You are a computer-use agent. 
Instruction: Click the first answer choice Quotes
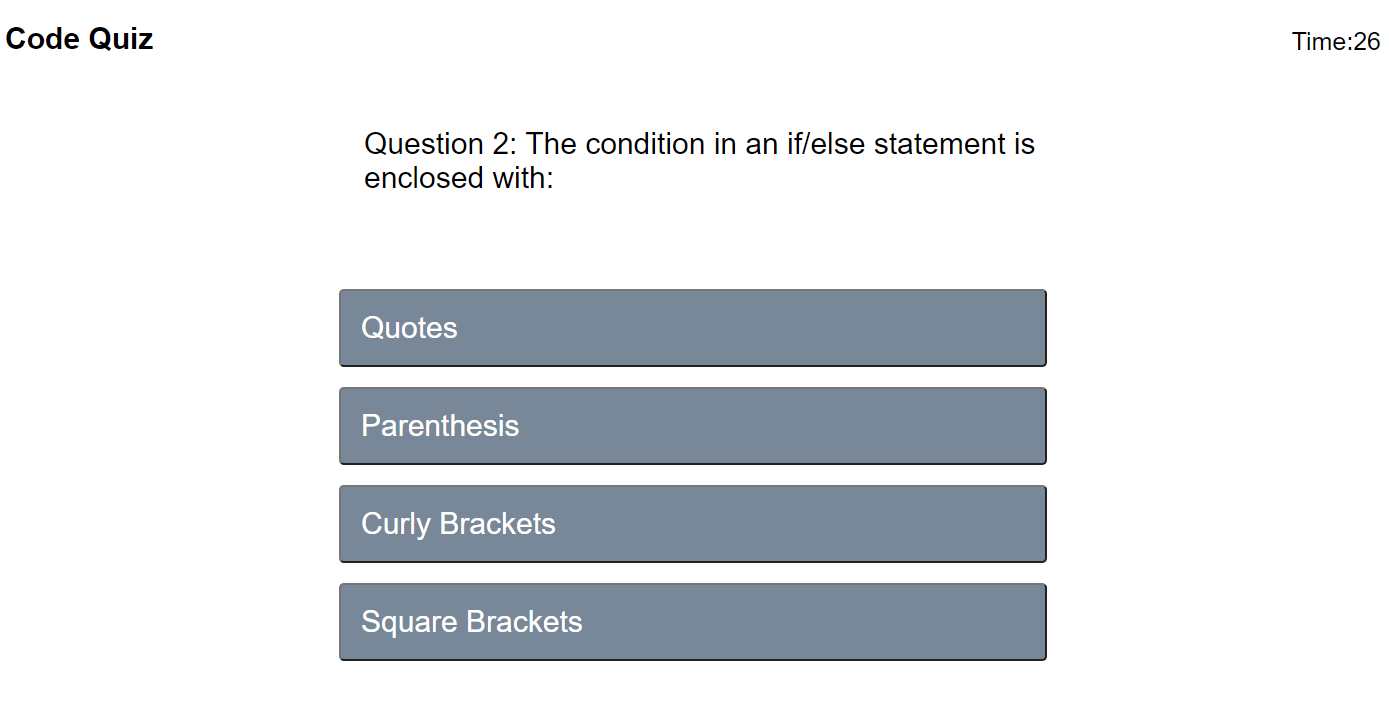[x=693, y=327]
